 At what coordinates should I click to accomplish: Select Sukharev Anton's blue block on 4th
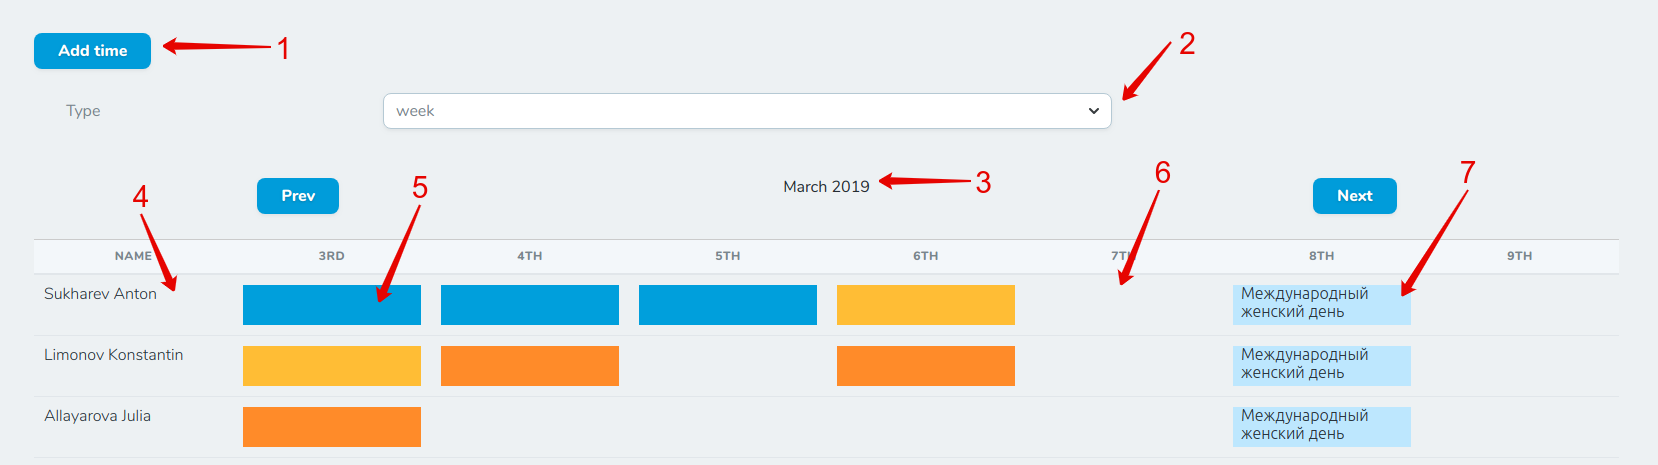pyautogui.click(x=529, y=305)
